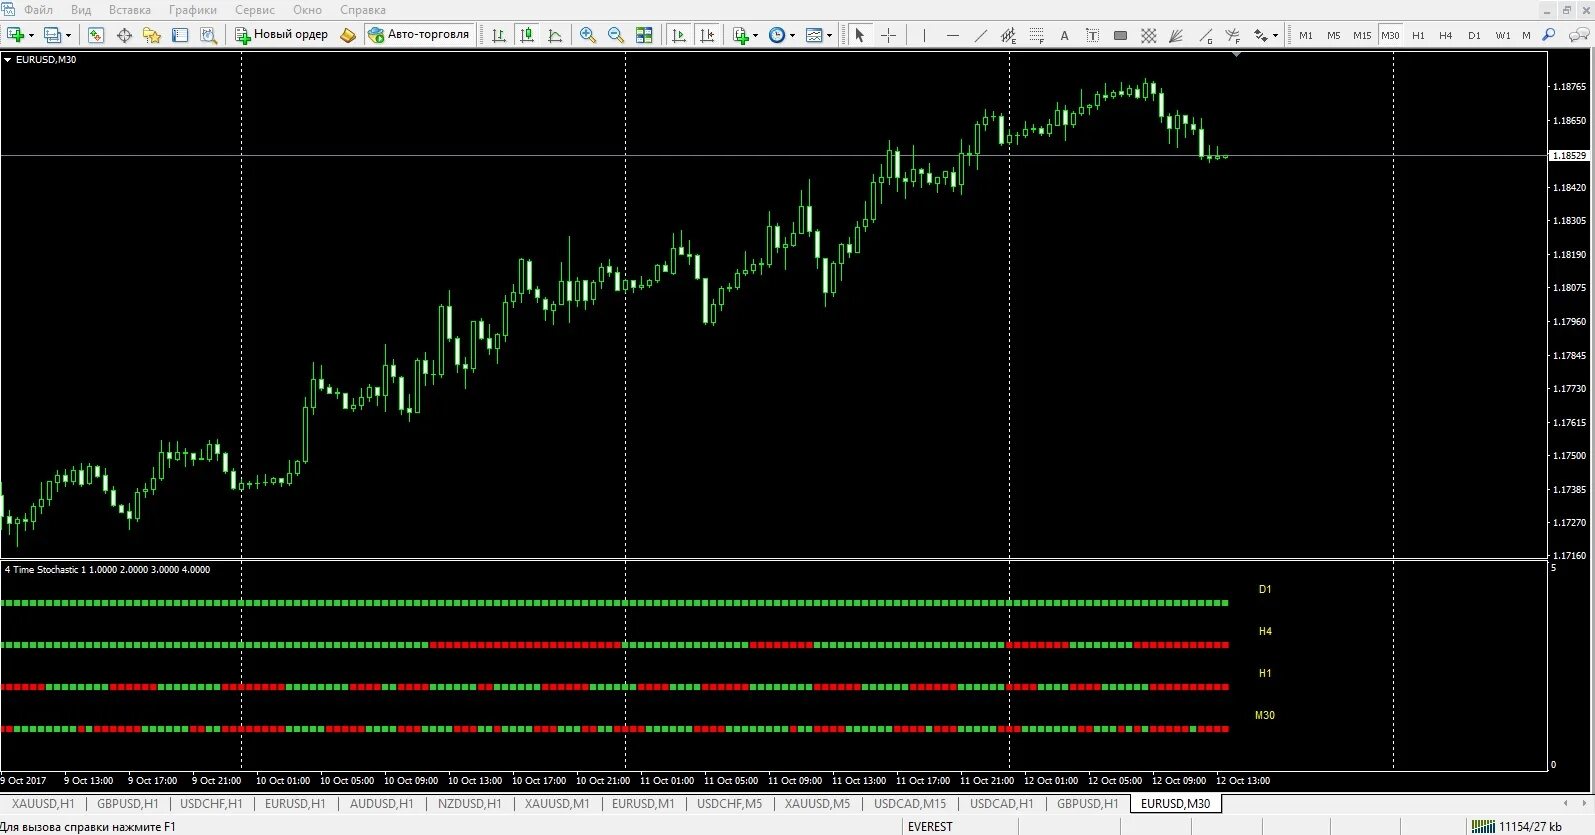Open the Сервис menu
Screen dimensions: 1595x835
[x=255, y=10]
